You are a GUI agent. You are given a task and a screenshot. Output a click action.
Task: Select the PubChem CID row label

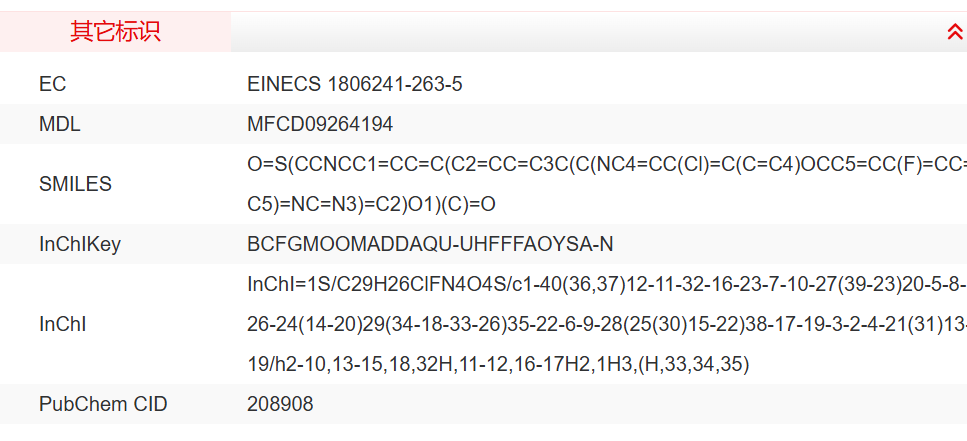pos(103,404)
